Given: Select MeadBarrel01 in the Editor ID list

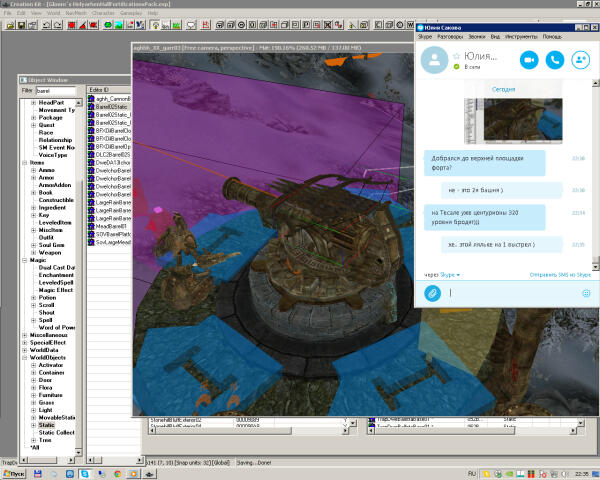Looking at the screenshot, I should click(111, 227).
